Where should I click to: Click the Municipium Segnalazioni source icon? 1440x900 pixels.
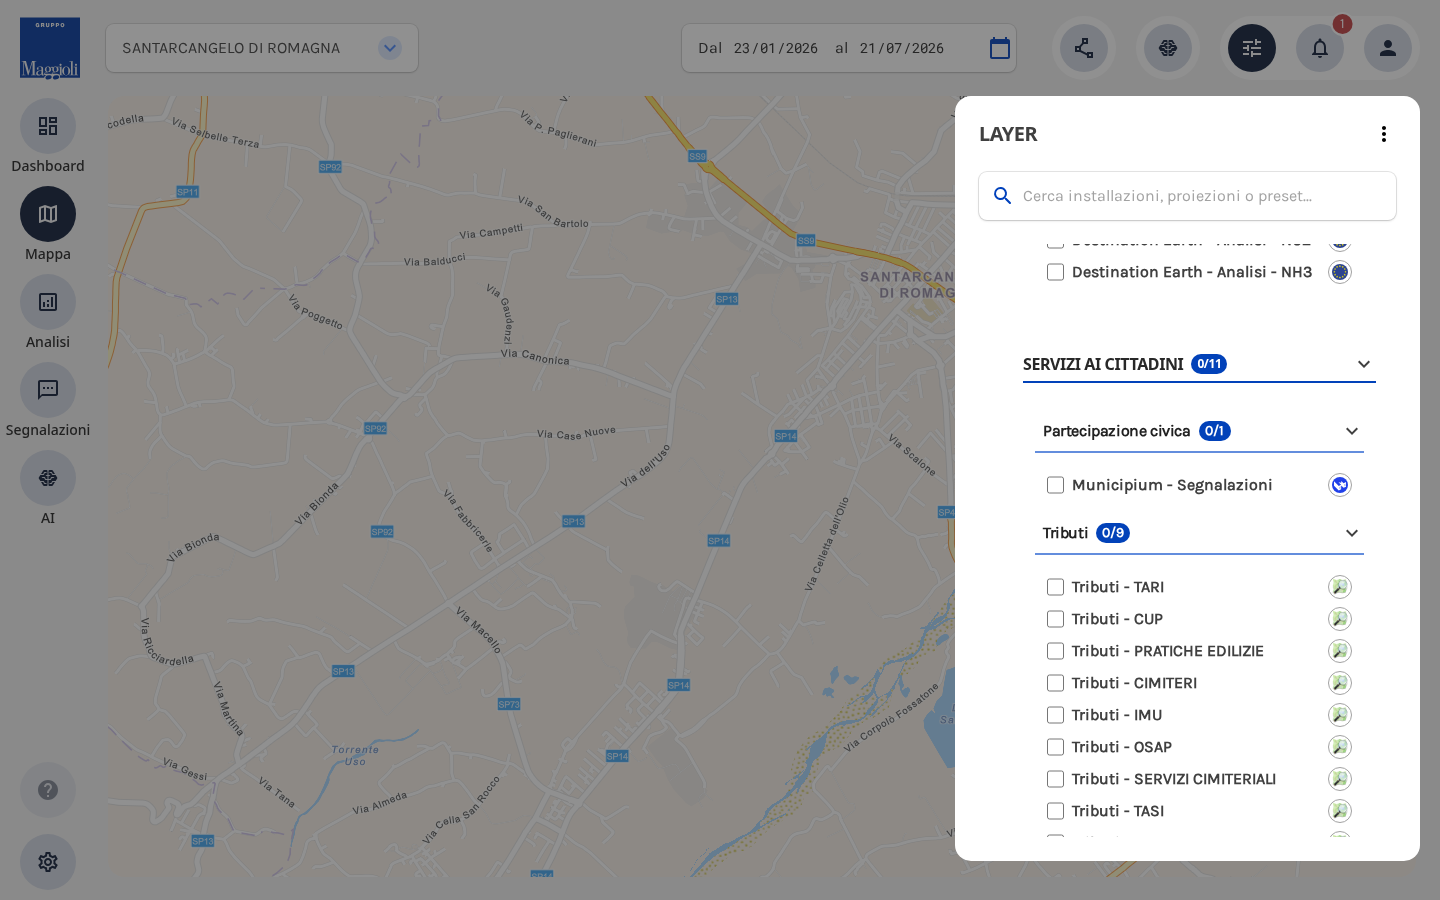(x=1340, y=485)
